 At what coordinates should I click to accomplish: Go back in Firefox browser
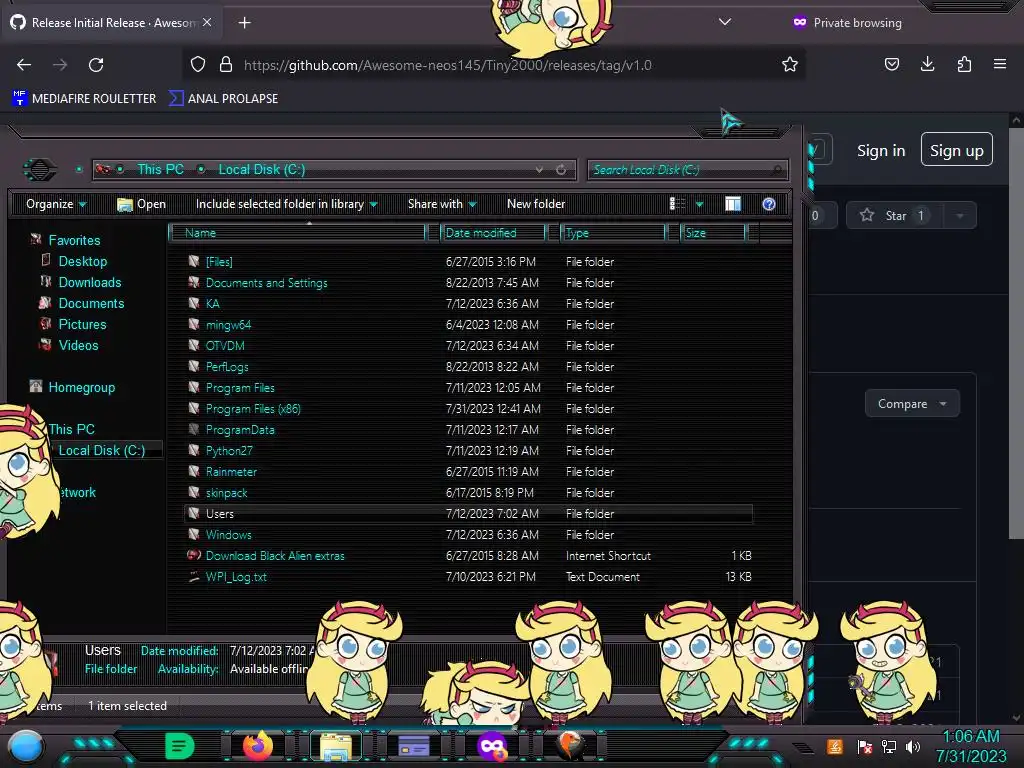tap(24, 65)
